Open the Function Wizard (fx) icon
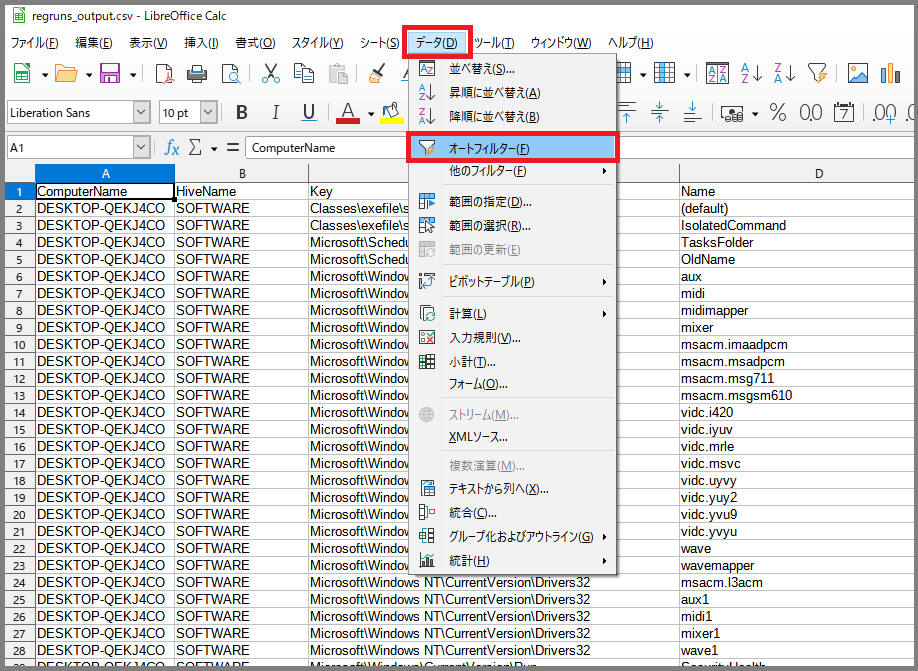The height and width of the screenshot is (671, 918). 172,148
